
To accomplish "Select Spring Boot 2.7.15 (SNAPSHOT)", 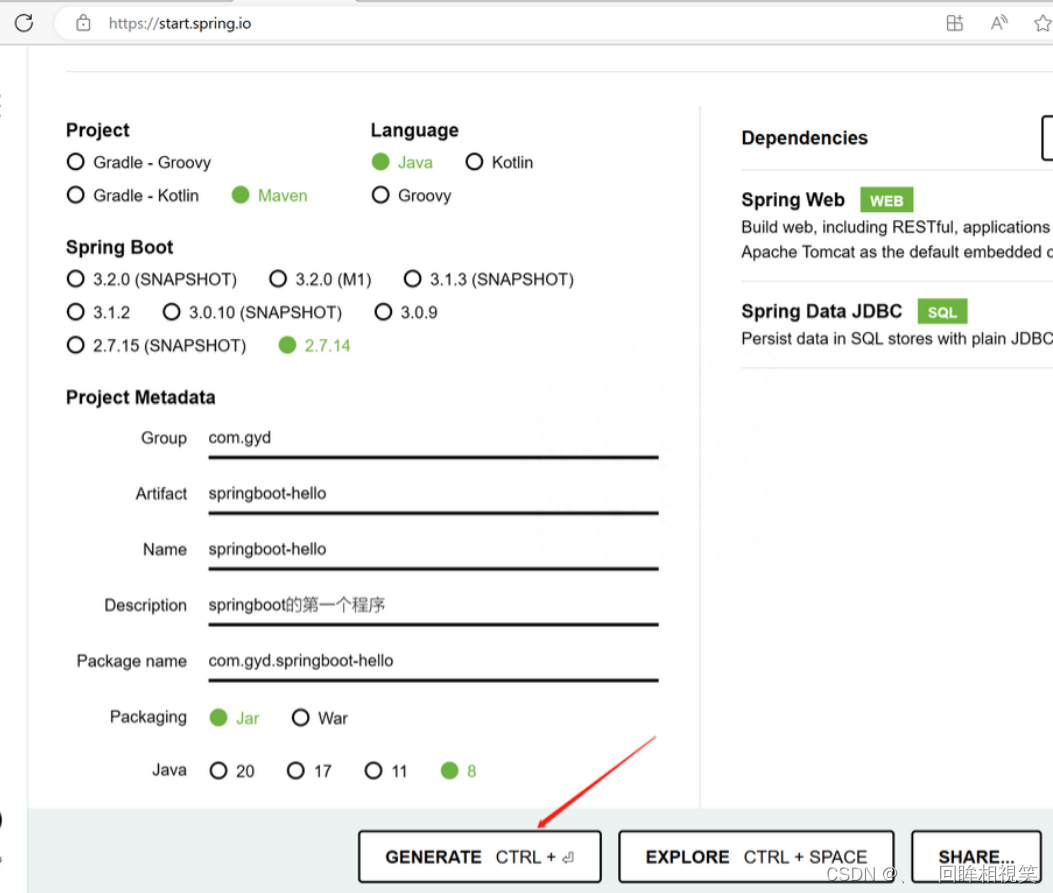I will pyautogui.click(x=76, y=345).
